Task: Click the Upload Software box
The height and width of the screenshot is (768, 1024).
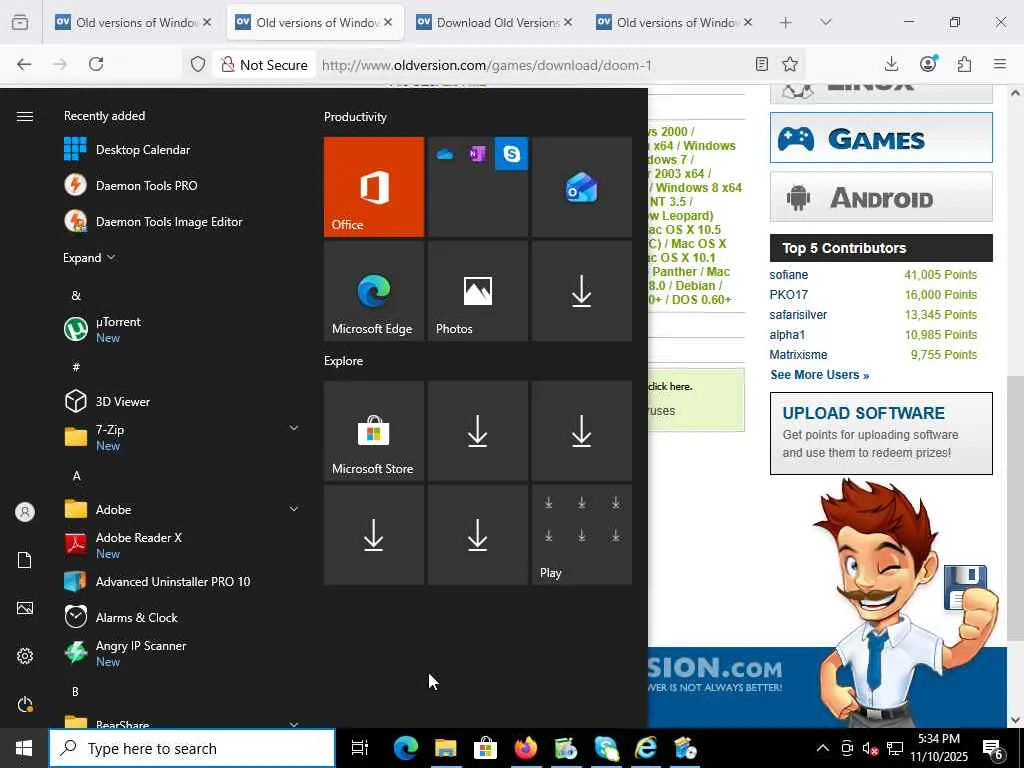Action: point(881,434)
